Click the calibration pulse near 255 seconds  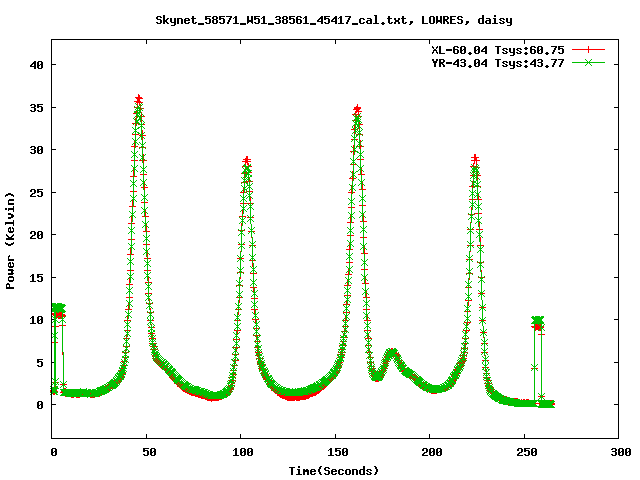tap(538, 322)
